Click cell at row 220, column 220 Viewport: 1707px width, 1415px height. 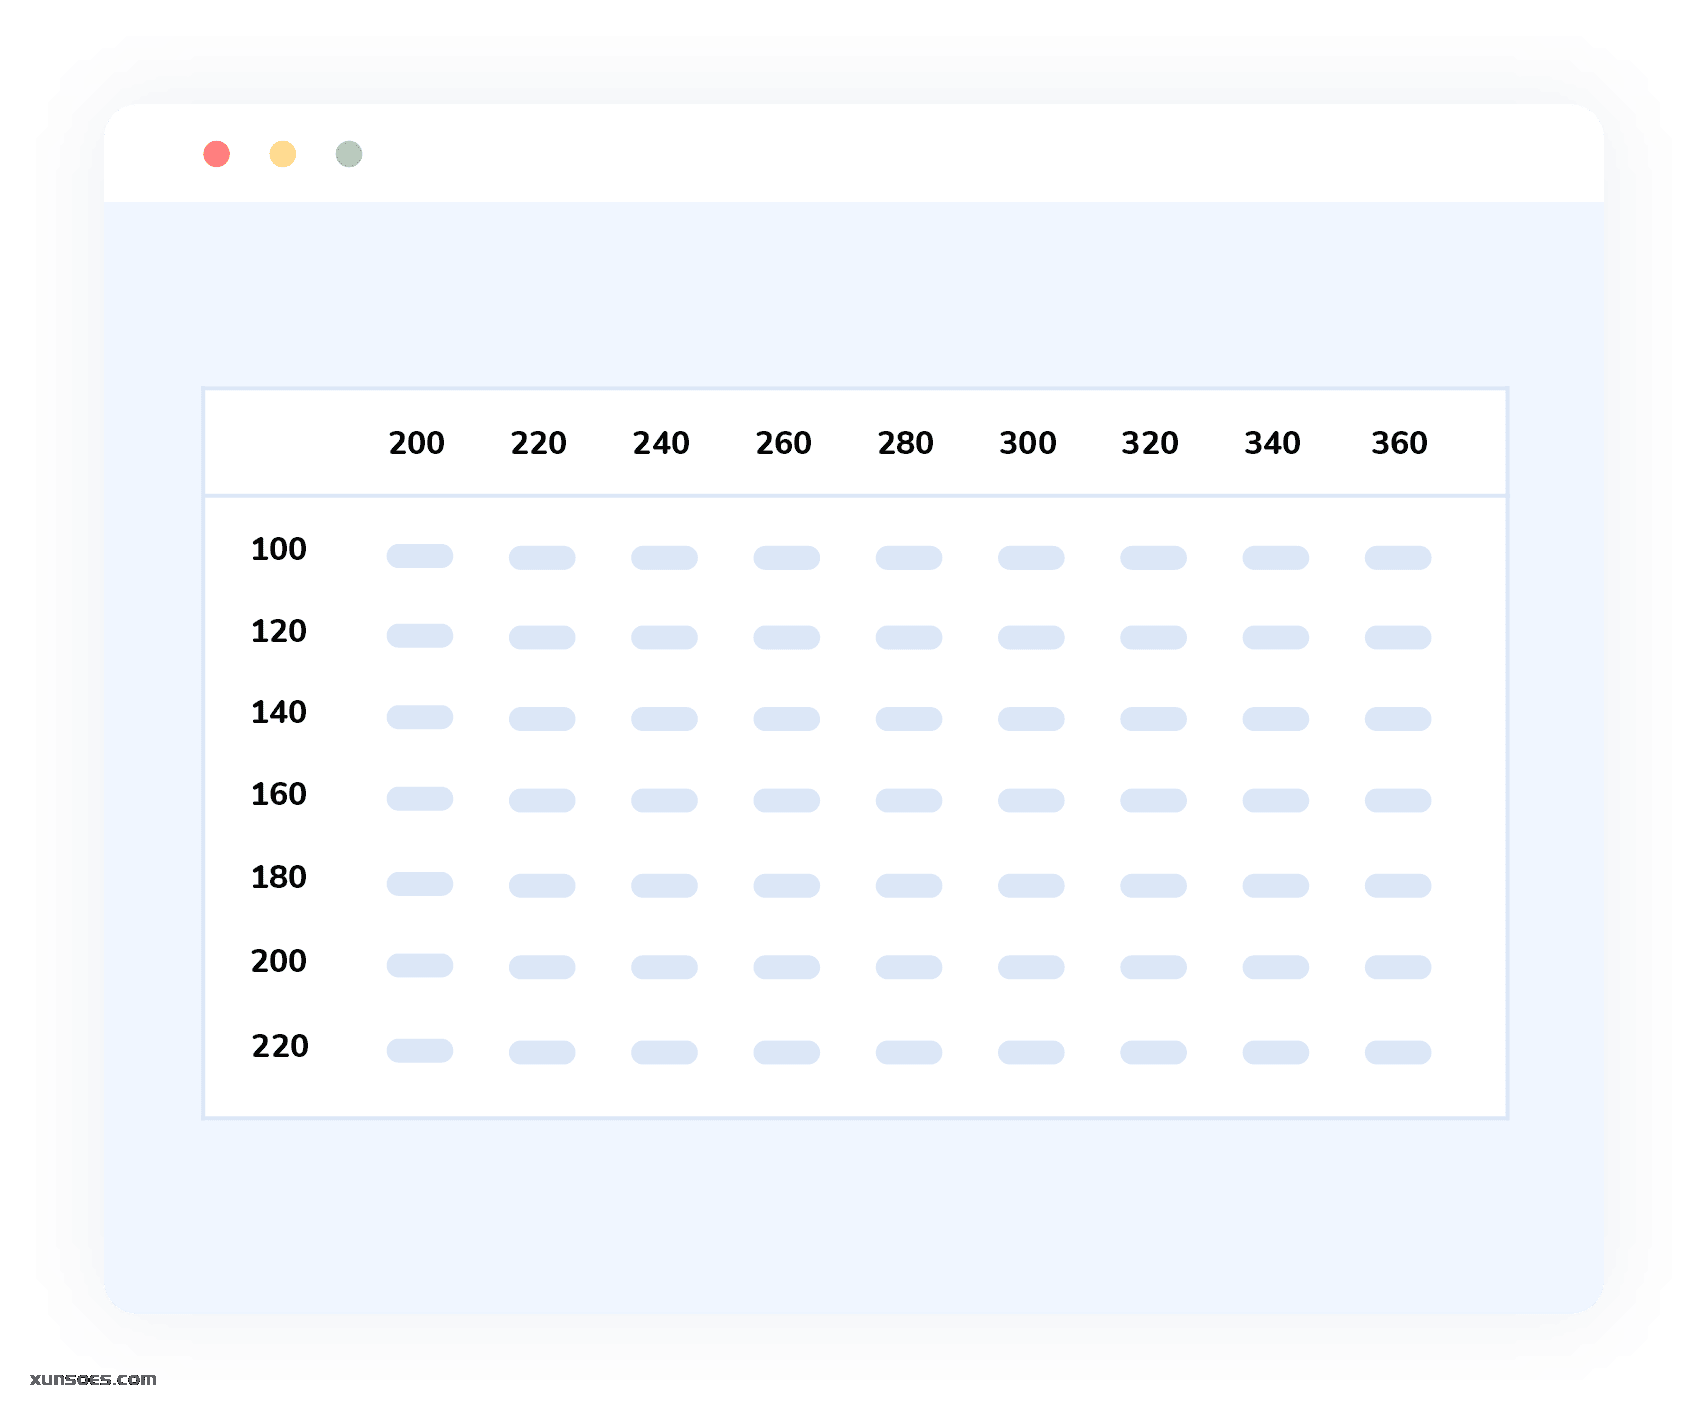[542, 1053]
